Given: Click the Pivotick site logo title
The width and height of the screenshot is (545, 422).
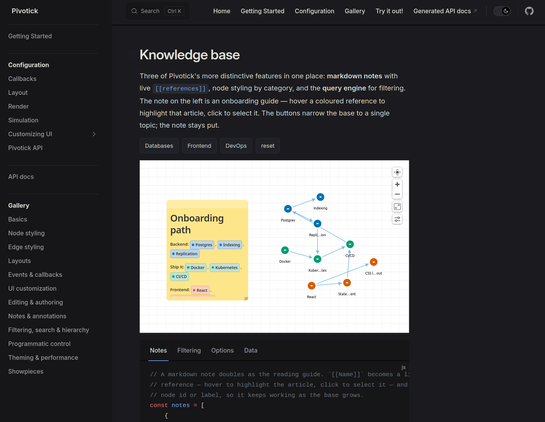Looking at the screenshot, I should (25, 11).
